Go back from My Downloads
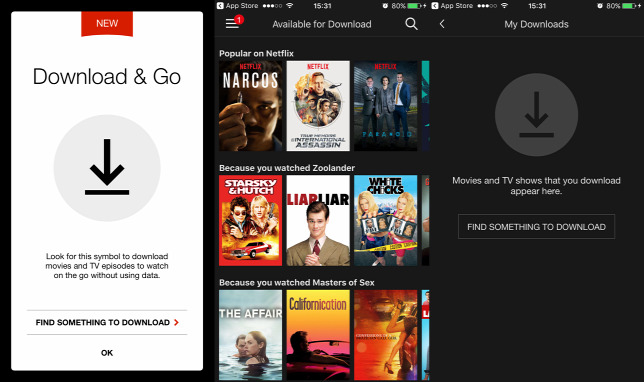Image resolution: width=644 pixels, height=382 pixels. coord(442,24)
